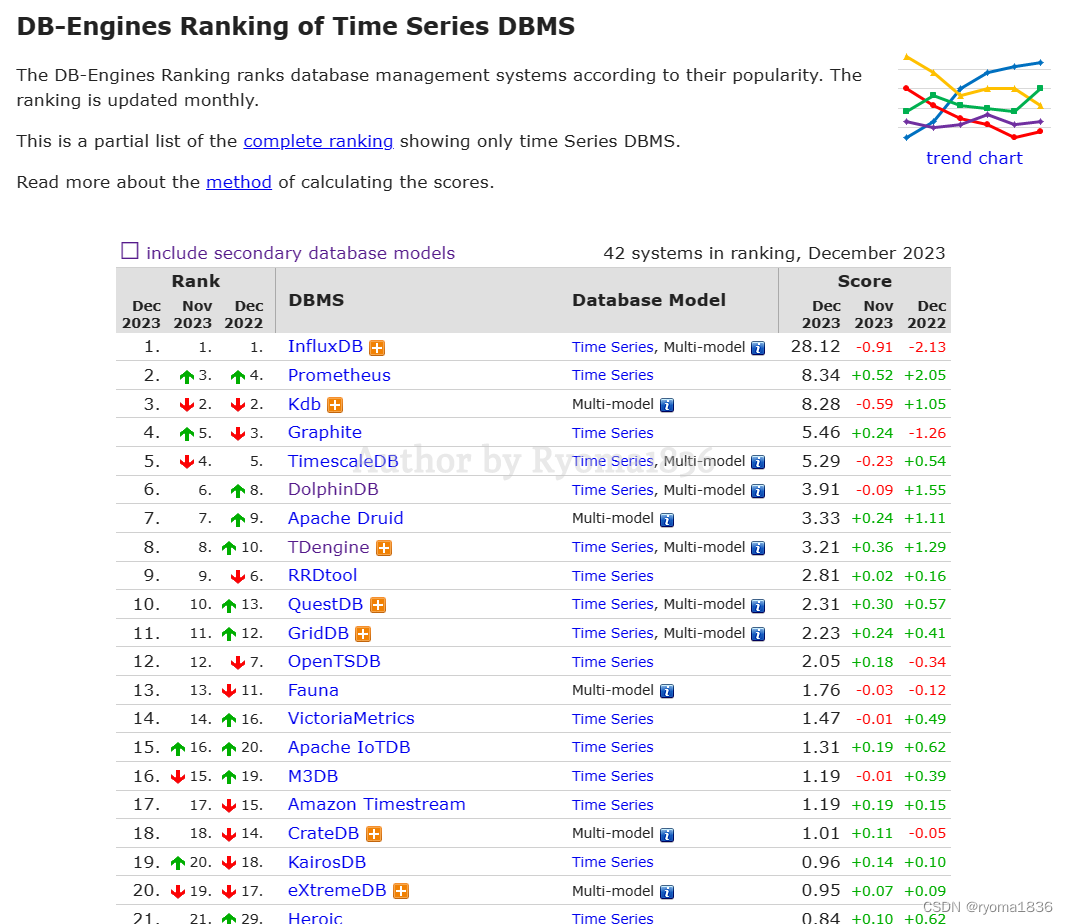Open the trend chart link
The height and width of the screenshot is (924, 1068).
pyautogui.click(x=974, y=158)
